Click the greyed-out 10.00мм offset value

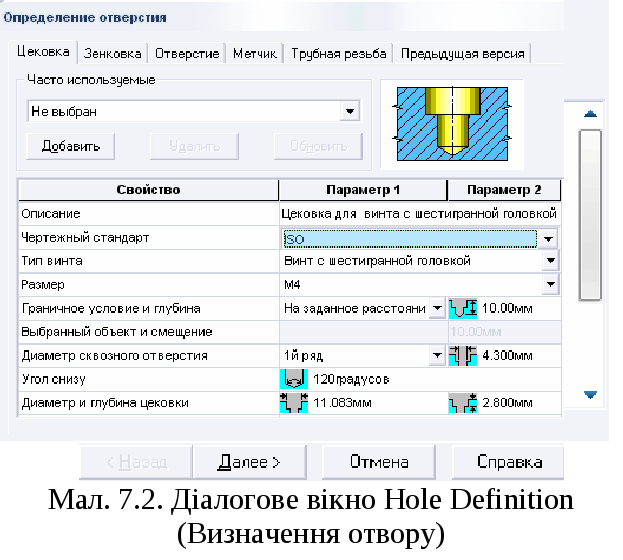coord(476,332)
